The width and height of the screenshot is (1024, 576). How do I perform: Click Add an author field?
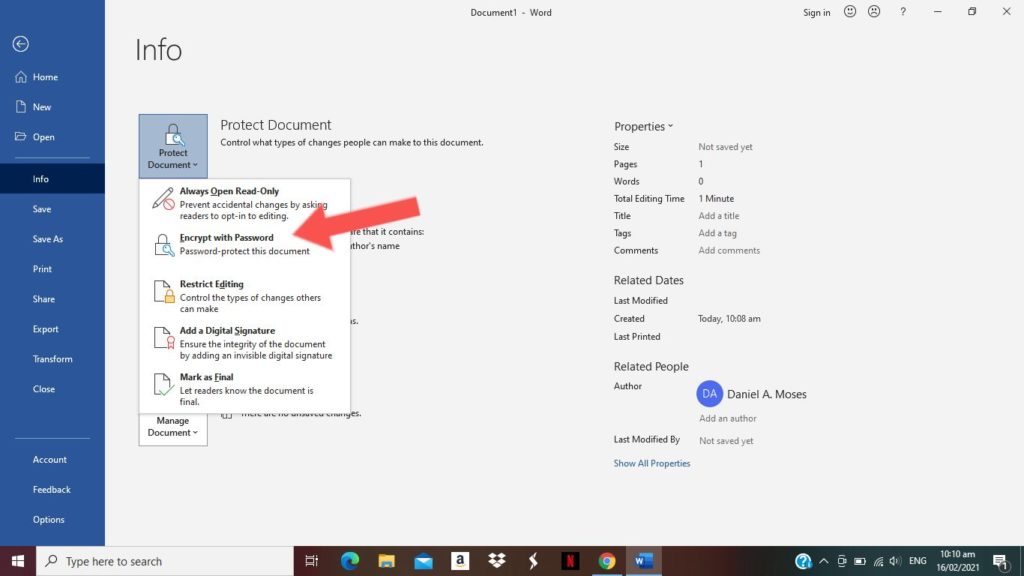(728, 419)
